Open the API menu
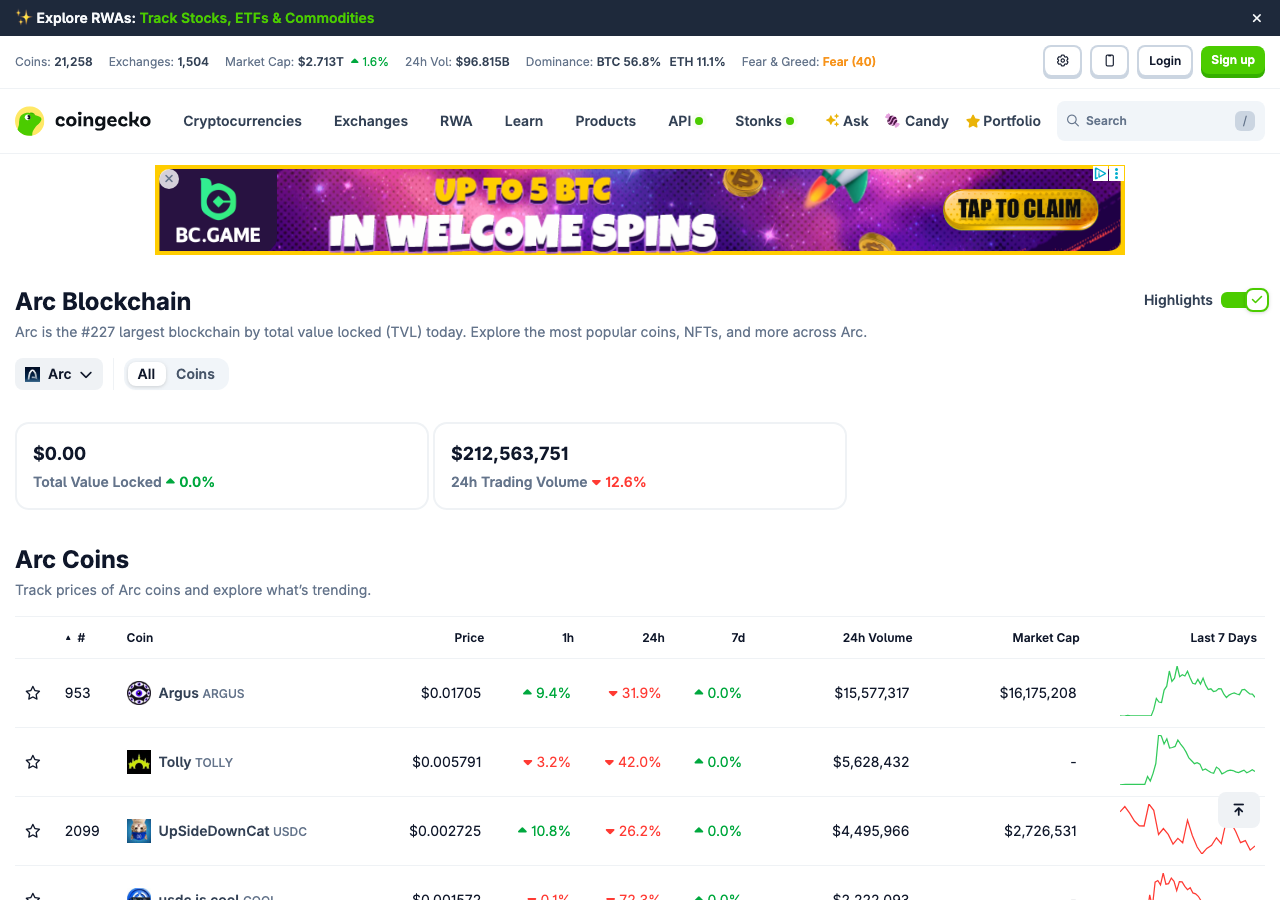This screenshot has width=1280, height=900. (685, 121)
